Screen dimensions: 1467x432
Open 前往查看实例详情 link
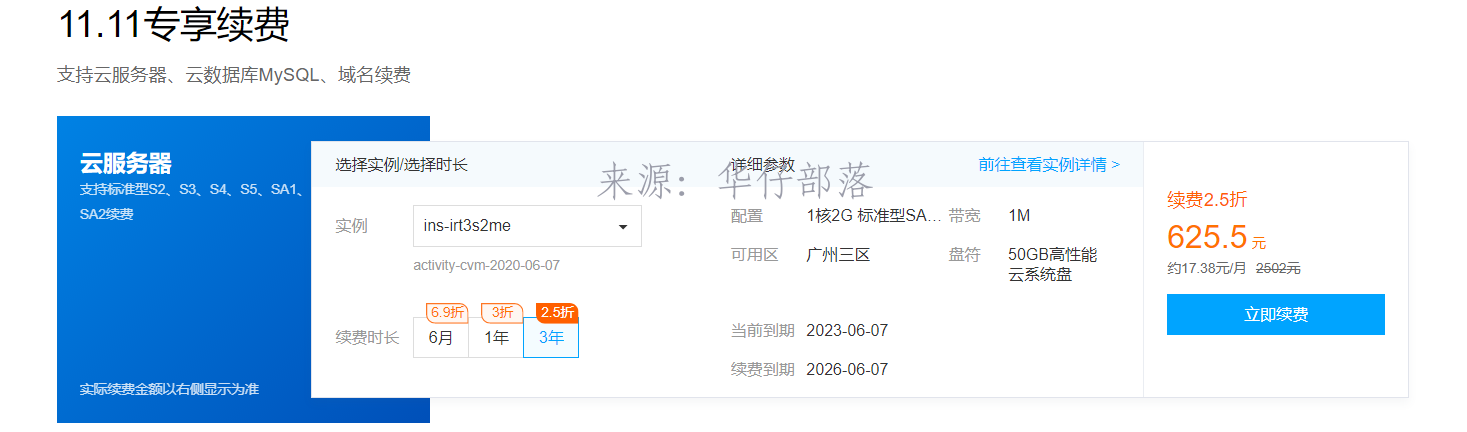pos(1049,164)
